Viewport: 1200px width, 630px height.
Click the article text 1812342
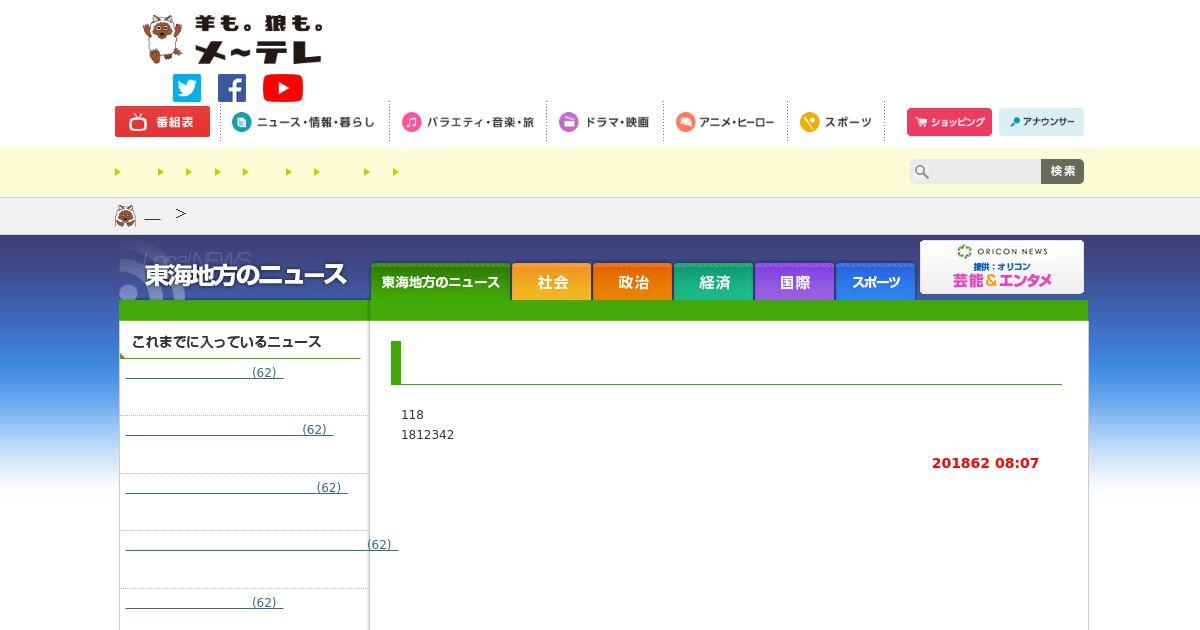pyautogui.click(x=427, y=435)
